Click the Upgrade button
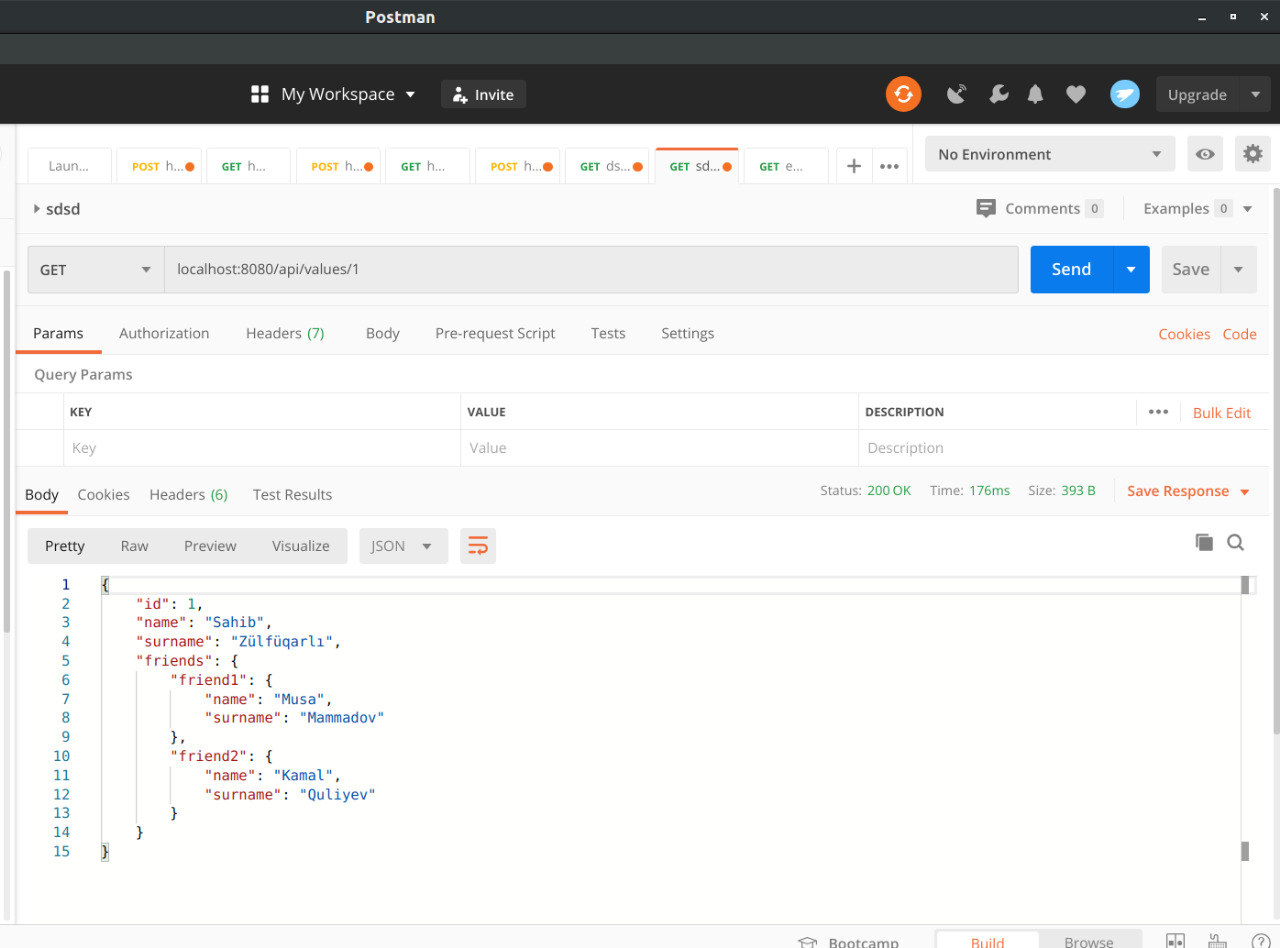 point(1197,94)
